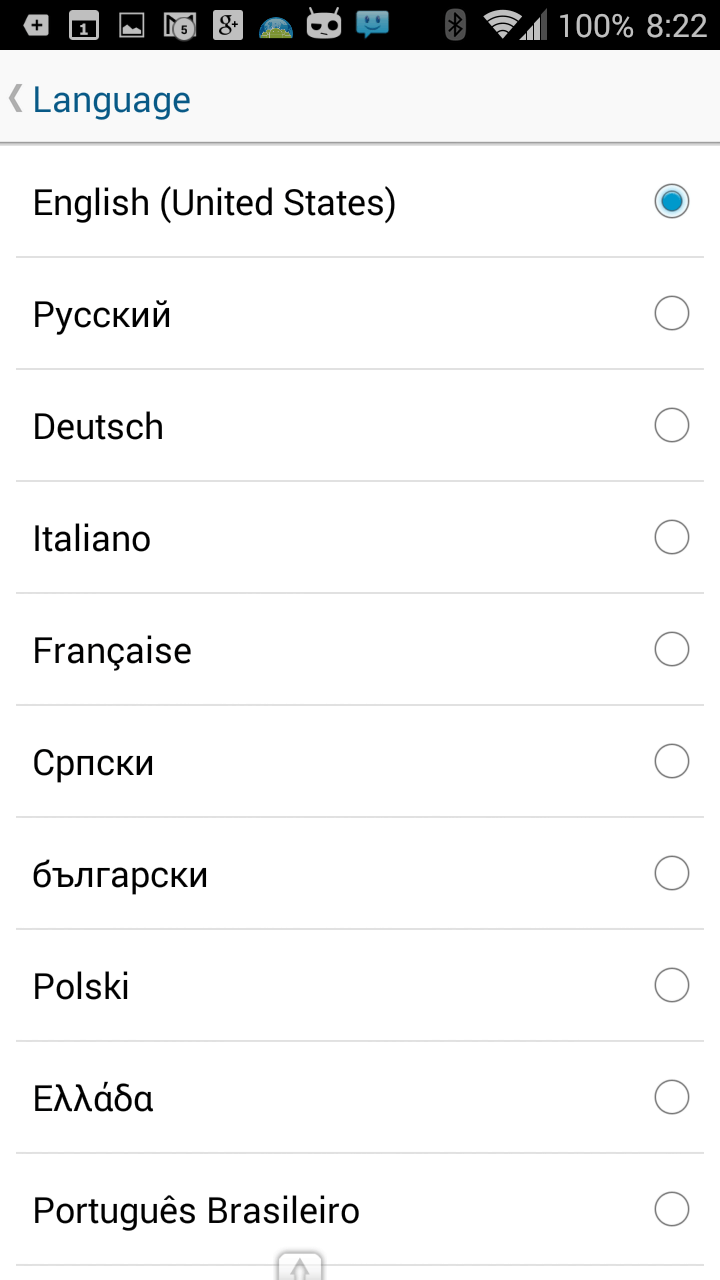Select the English (United States) radio button
This screenshot has height=1280, width=720.
(x=671, y=202)
